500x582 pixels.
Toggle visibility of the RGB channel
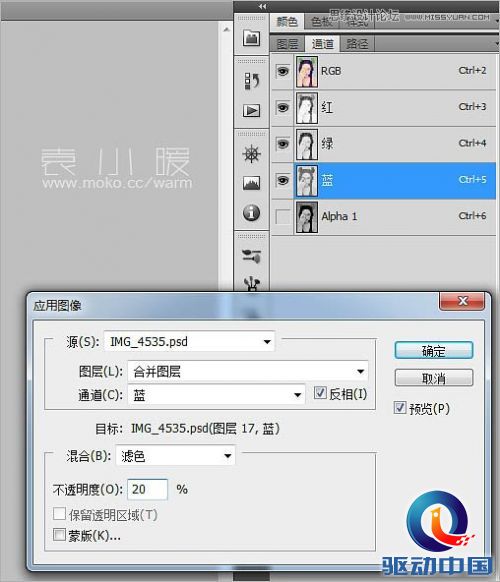click(x=283, y=71)
